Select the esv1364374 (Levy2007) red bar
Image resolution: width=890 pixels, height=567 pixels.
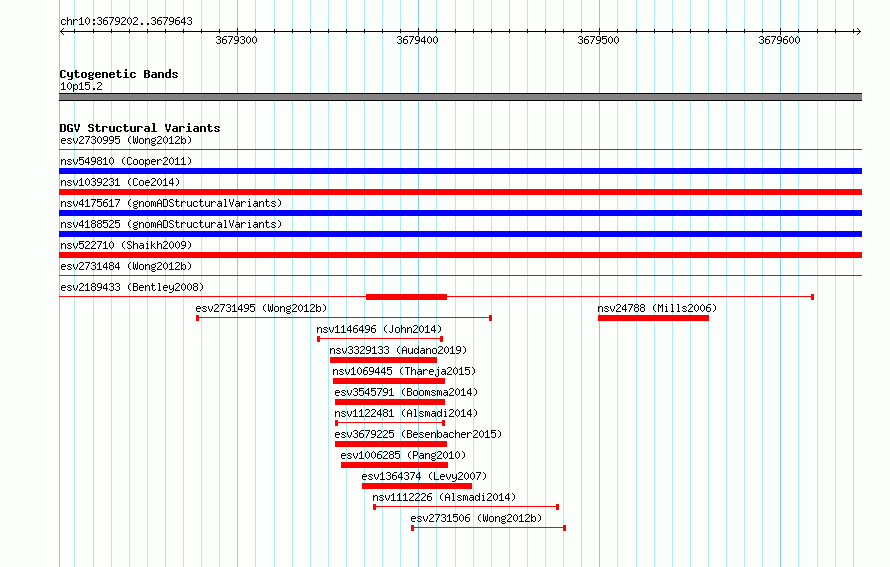click(417, 486)
